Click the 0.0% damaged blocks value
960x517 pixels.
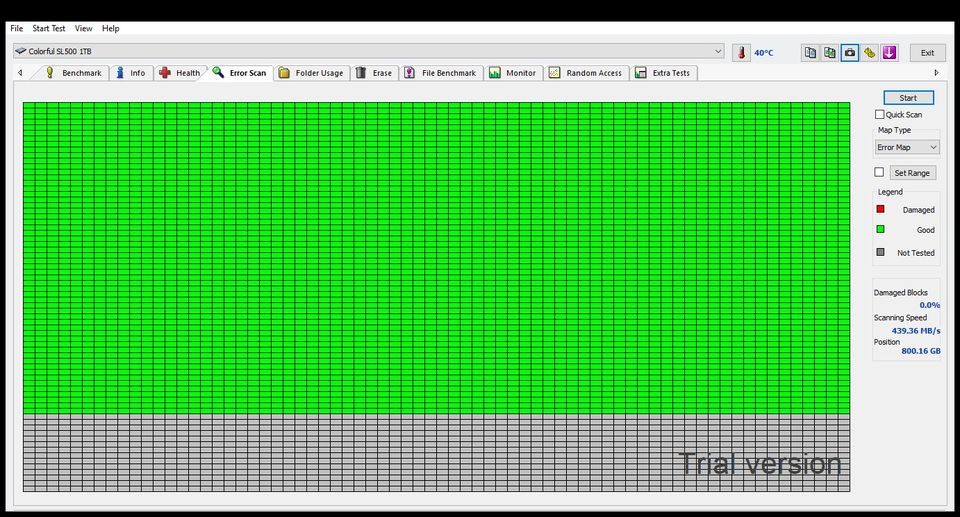pos(929,305)
